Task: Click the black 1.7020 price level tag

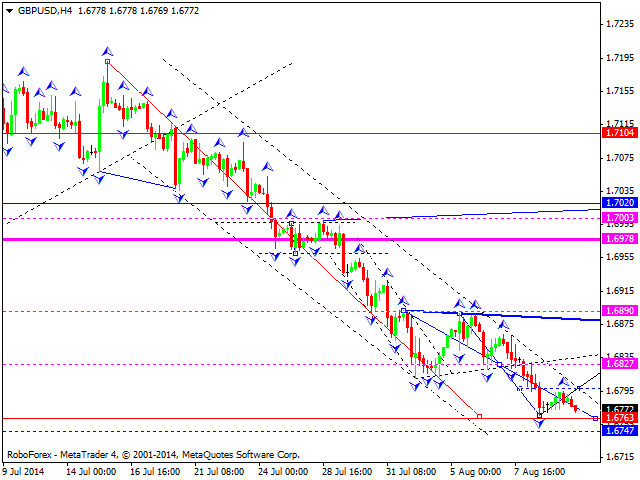Action: click(619, 203)
